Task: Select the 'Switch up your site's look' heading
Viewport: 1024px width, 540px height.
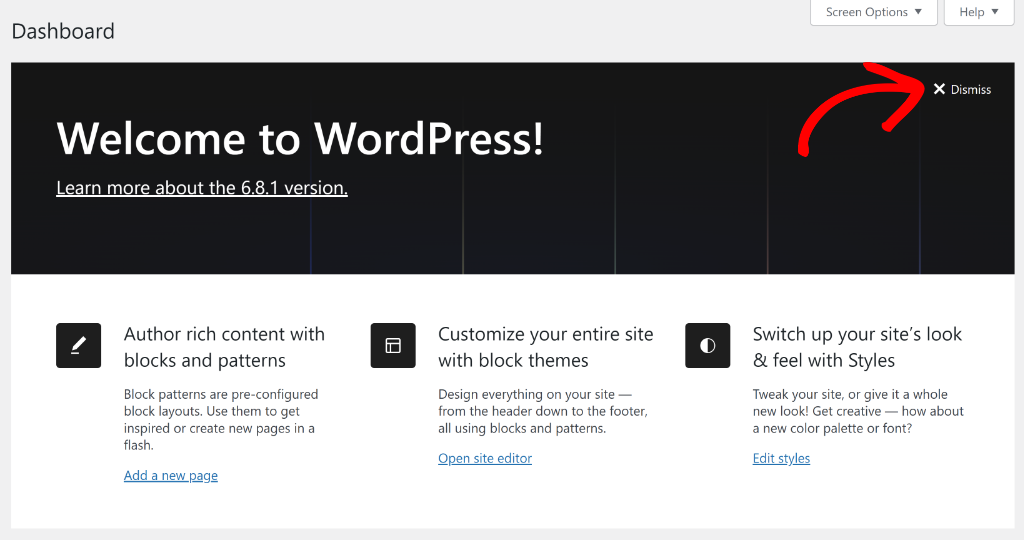Action: [x=857, y=347]
